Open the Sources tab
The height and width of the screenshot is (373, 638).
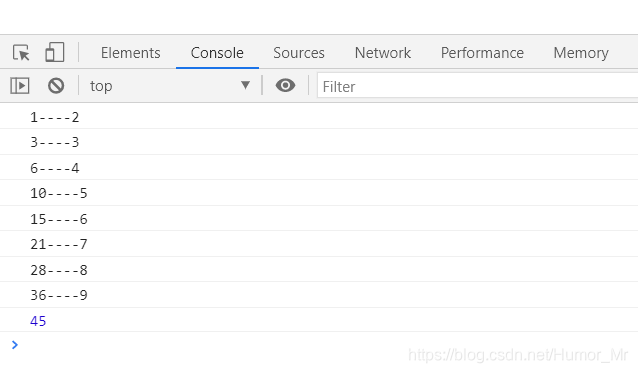[x=299, y=53]
